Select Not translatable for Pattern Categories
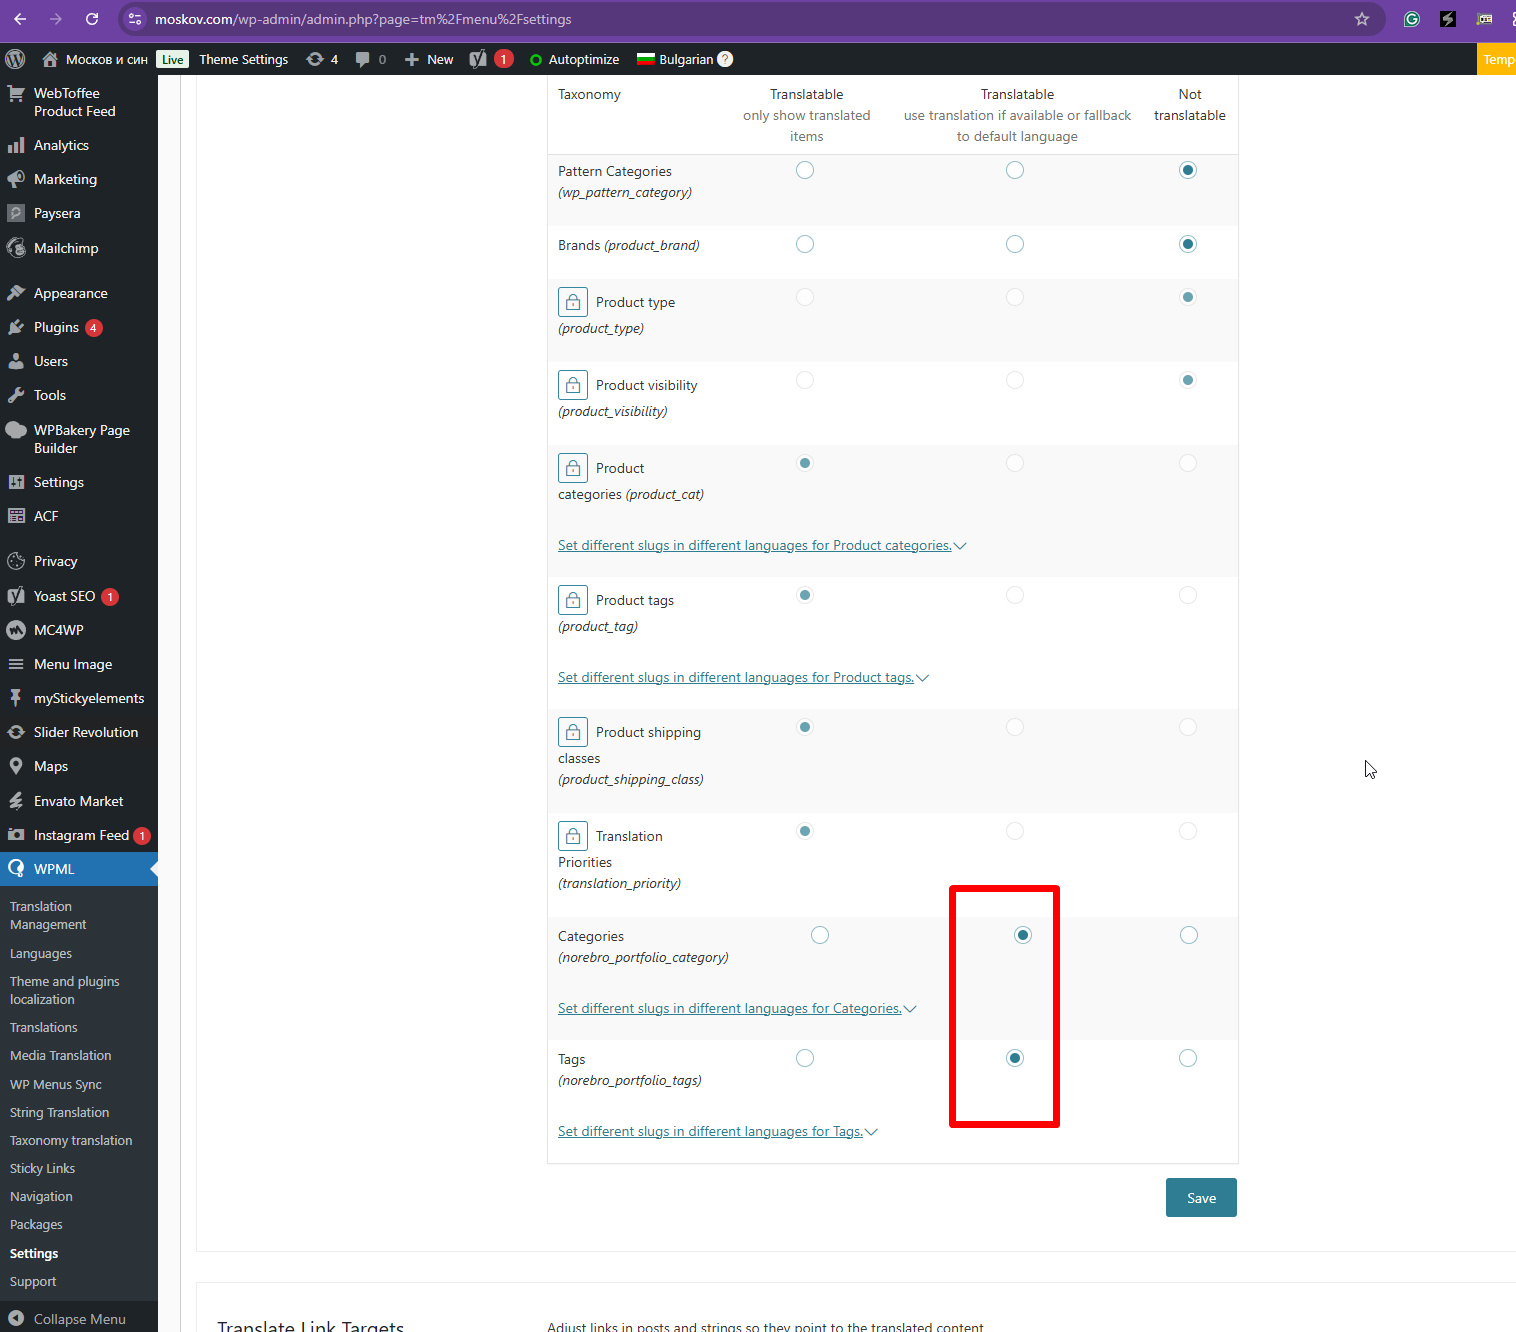Image resolution: width=1516 pixels, height=1332 pixels. click(1188, 170)
